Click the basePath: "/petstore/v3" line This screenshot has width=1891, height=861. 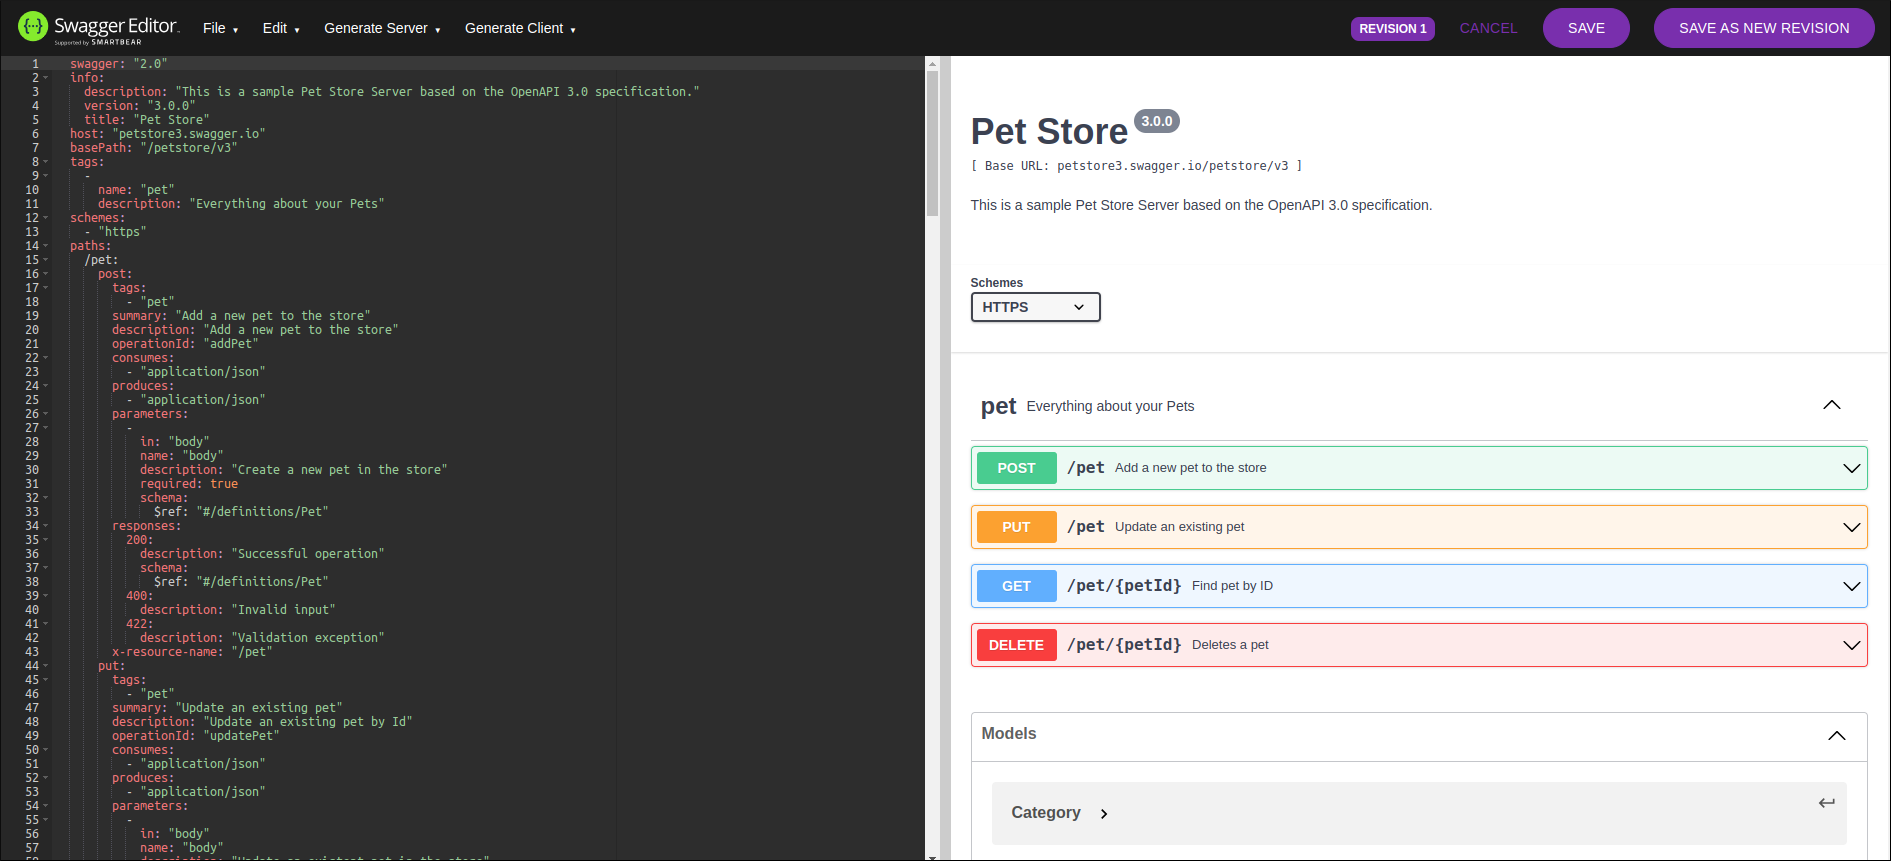(153, 148)
